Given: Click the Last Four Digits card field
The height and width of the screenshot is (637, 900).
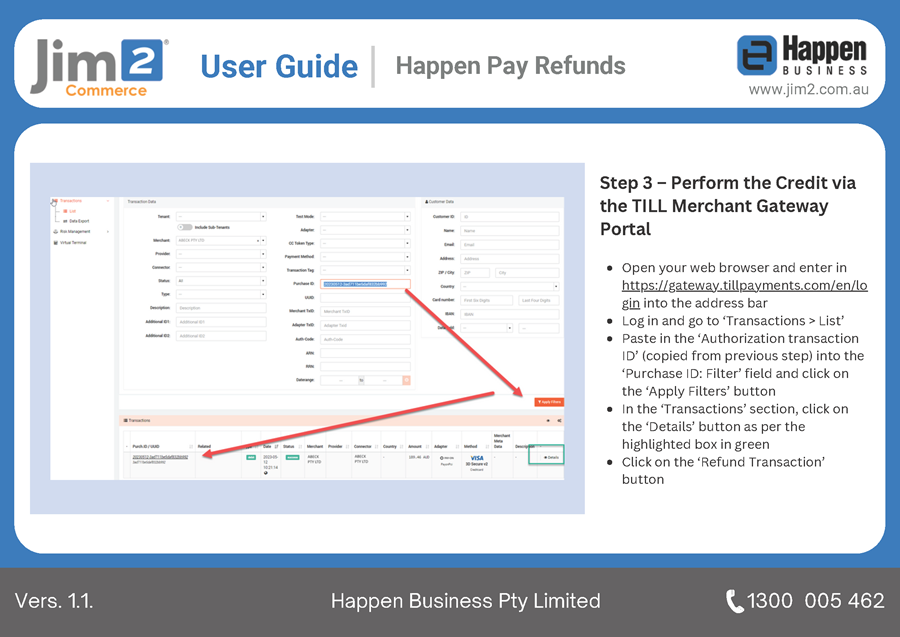Looking at the screenshot, I should pyautogui.click(x=538, y=300).
